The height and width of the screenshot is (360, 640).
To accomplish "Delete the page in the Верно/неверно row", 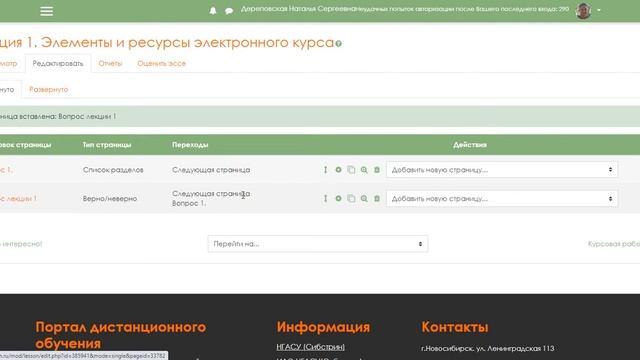I will pyautogui.click(x=377, y=198).
